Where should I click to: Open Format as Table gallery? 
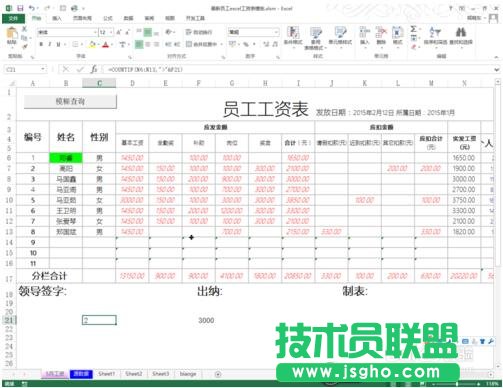316,38
